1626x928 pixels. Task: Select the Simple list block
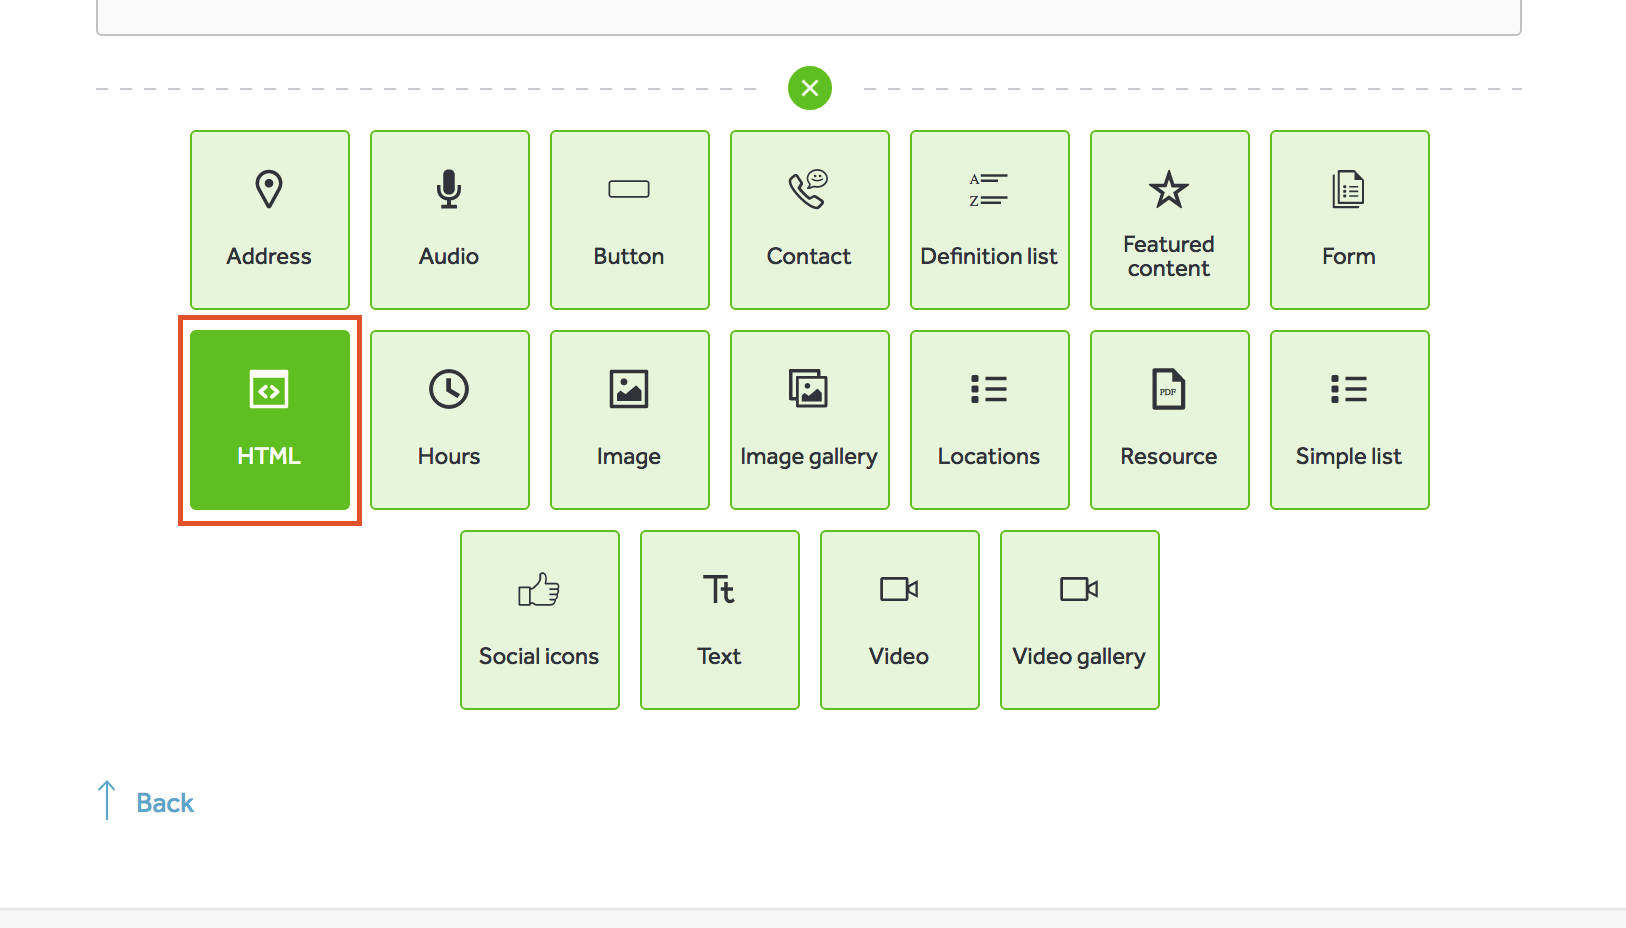[x=1350, y=420]
